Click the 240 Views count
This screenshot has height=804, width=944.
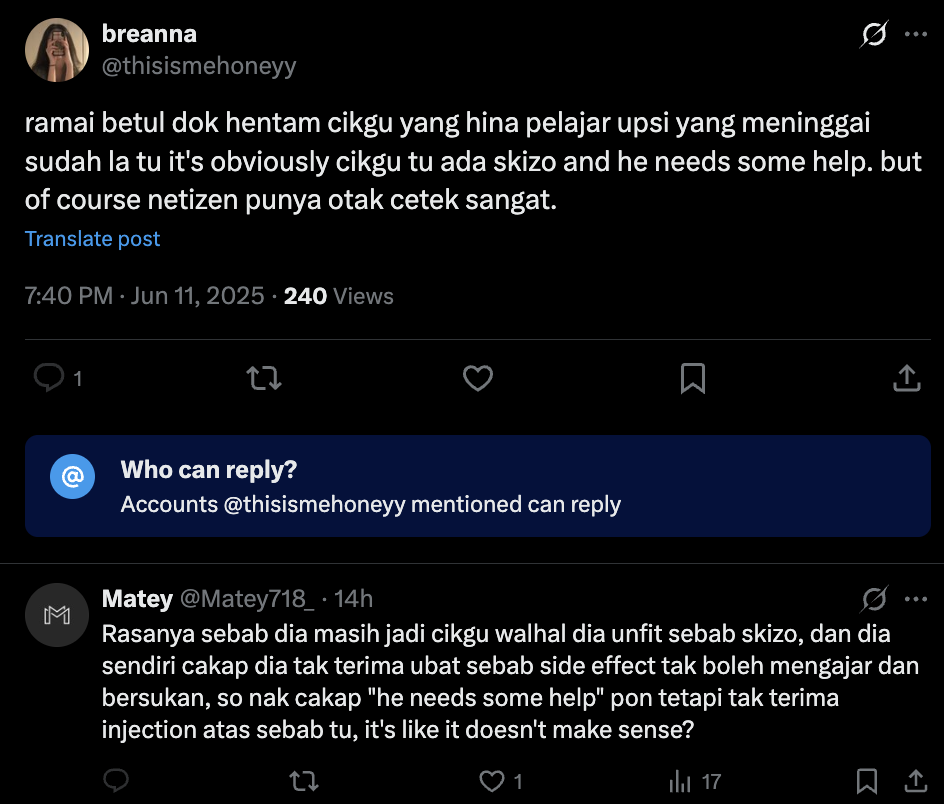click(338, 296)
